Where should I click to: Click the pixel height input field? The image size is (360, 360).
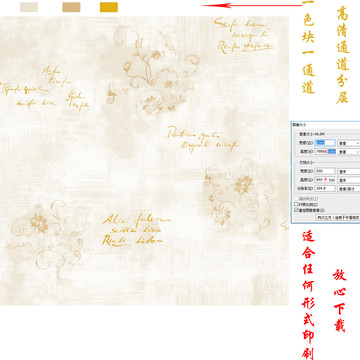pos(325,152)
